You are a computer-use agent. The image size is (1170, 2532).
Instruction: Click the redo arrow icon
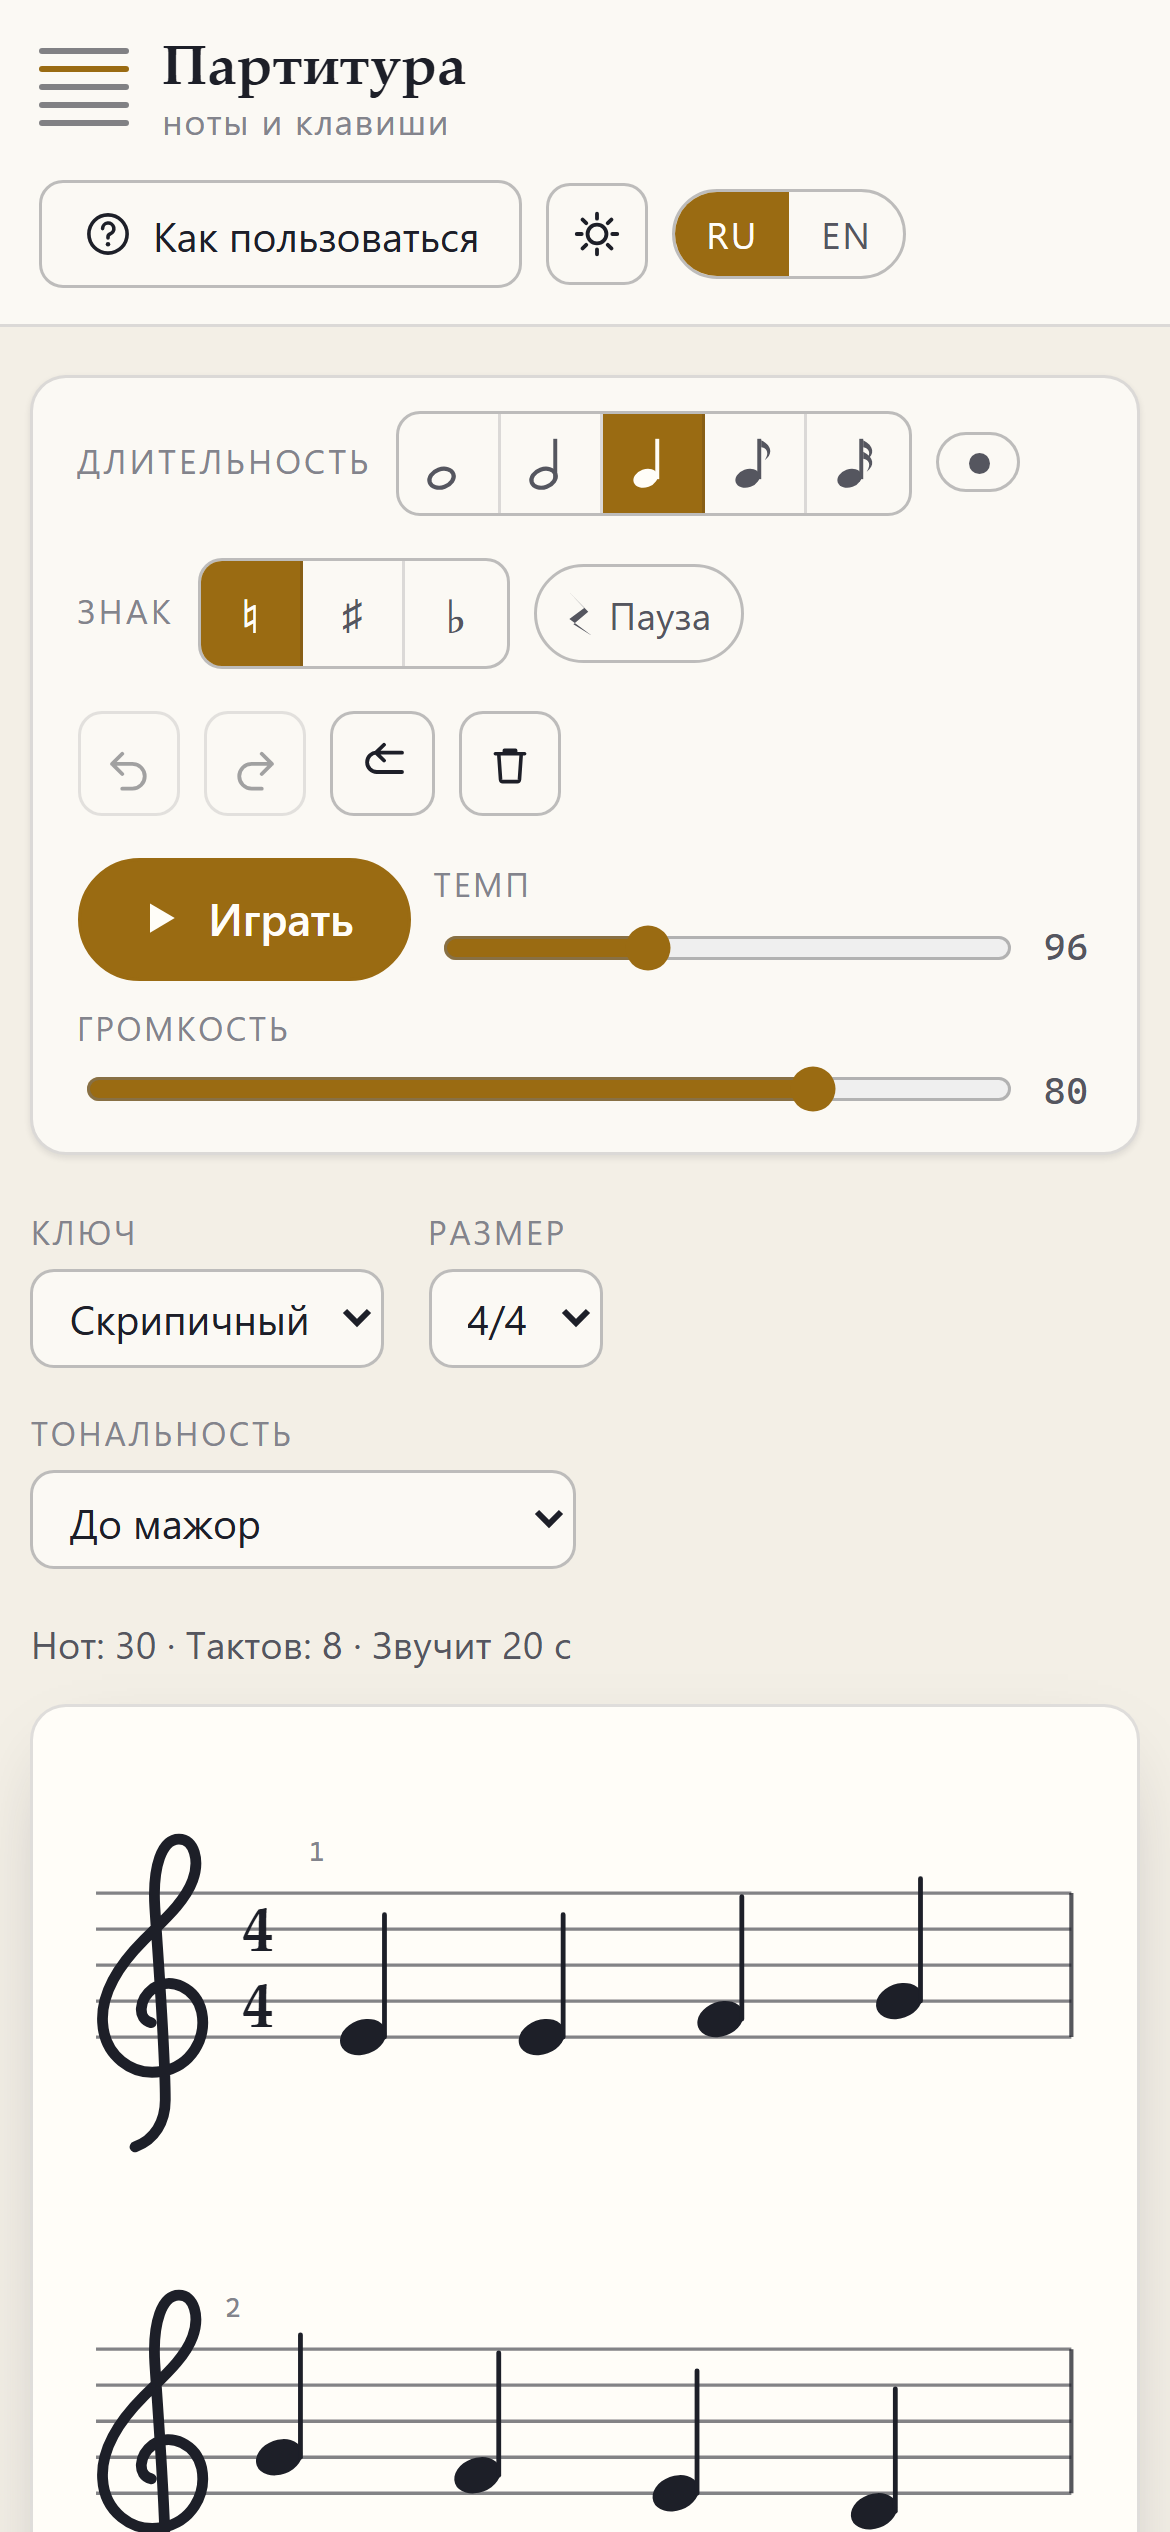click(x=255, y=764)
